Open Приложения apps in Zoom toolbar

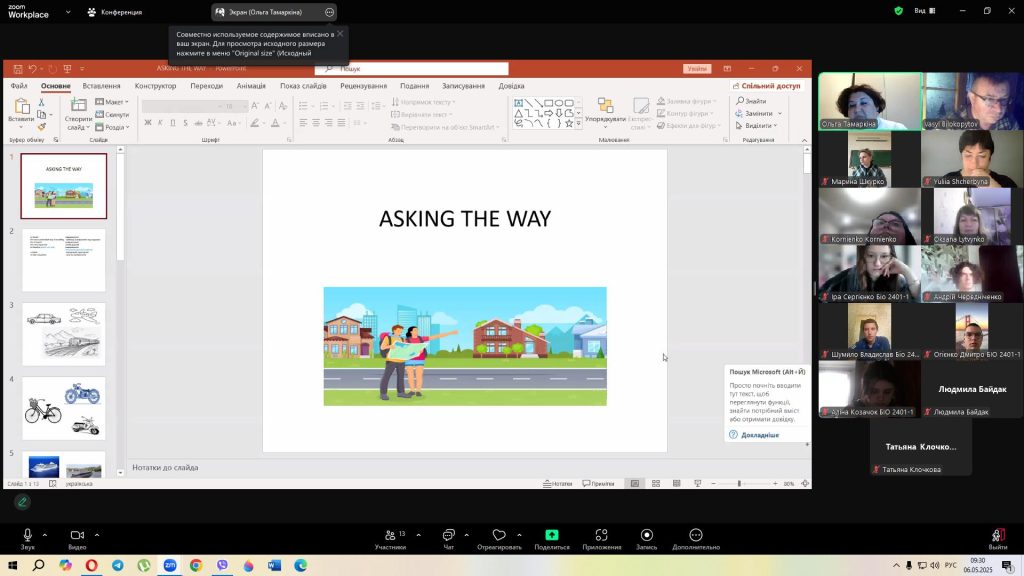point(601,535)
